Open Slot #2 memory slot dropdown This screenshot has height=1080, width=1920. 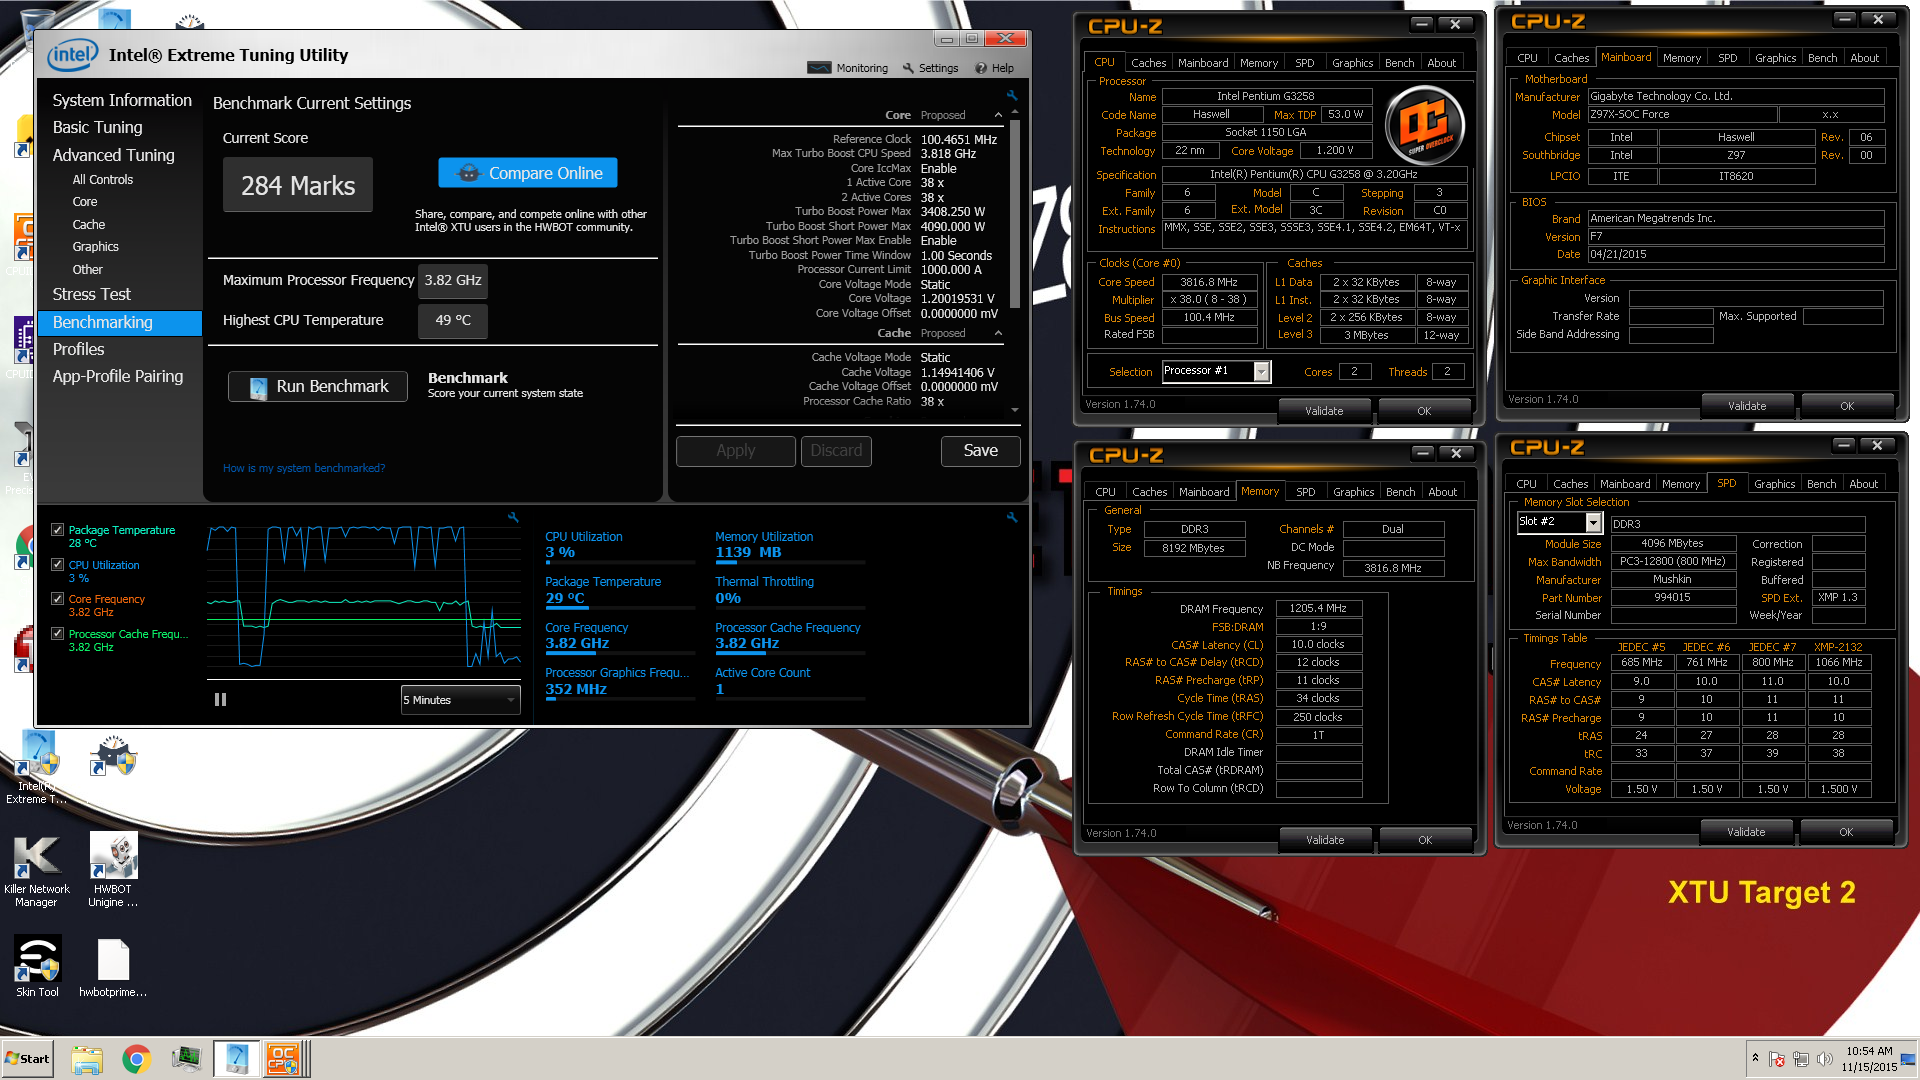point(1559,522)
